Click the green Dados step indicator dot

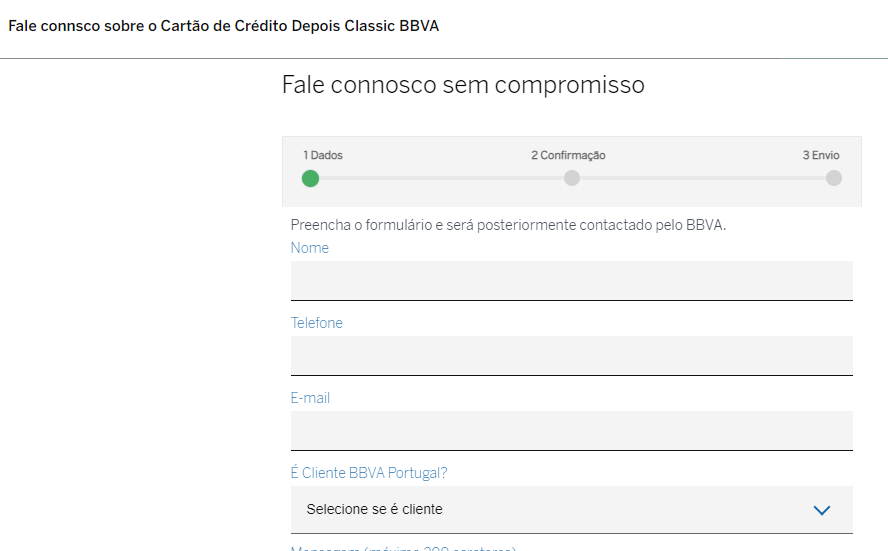(x=311, y=178)
